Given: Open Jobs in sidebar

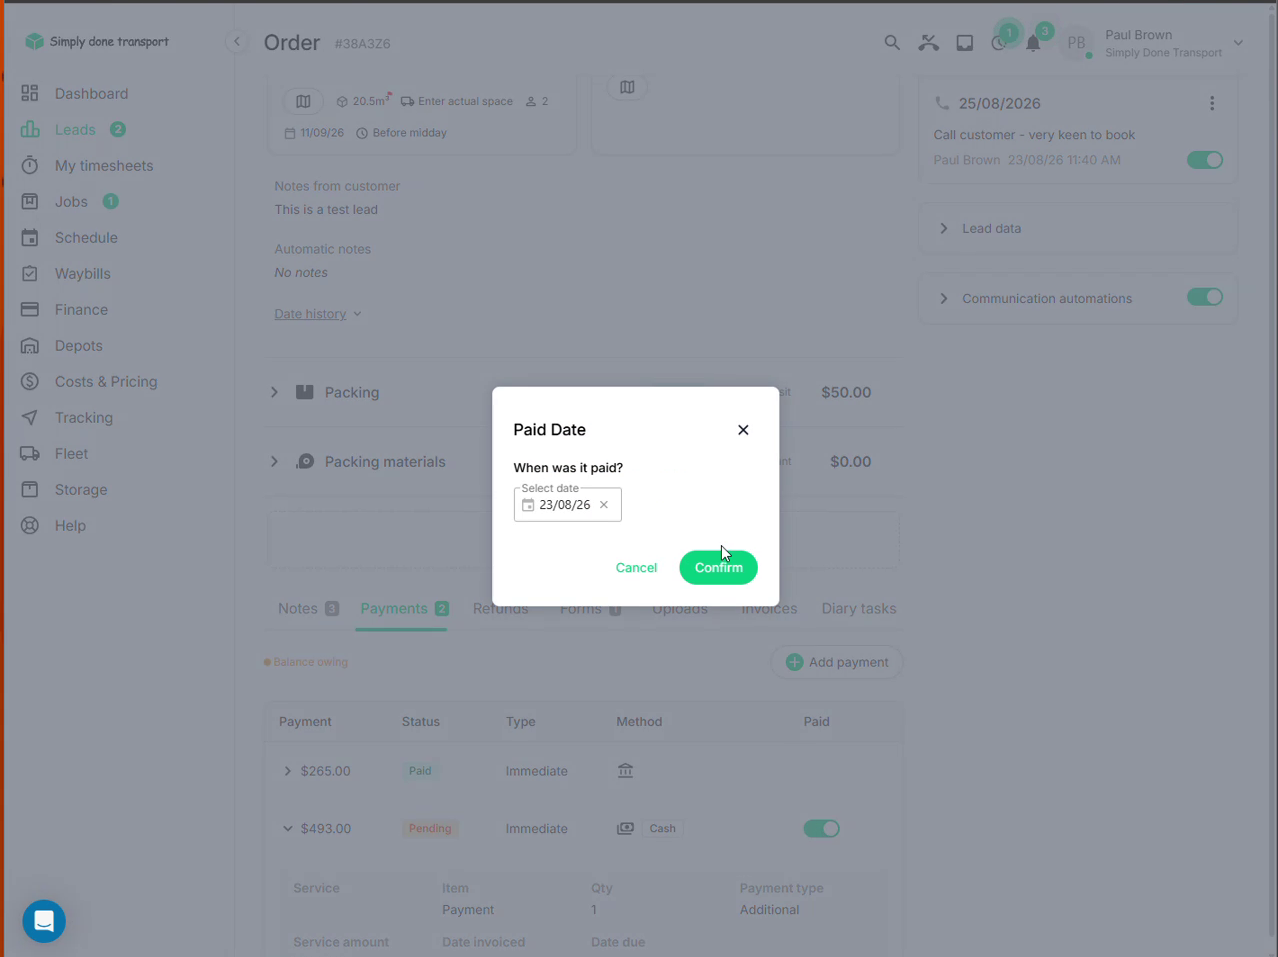Looking at the screenshot, I should pyautogui.click(x=71, y=201).
